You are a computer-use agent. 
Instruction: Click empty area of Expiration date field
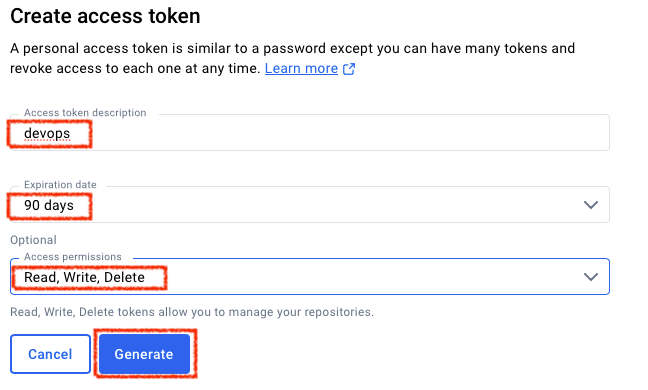[x=331, y=205]
